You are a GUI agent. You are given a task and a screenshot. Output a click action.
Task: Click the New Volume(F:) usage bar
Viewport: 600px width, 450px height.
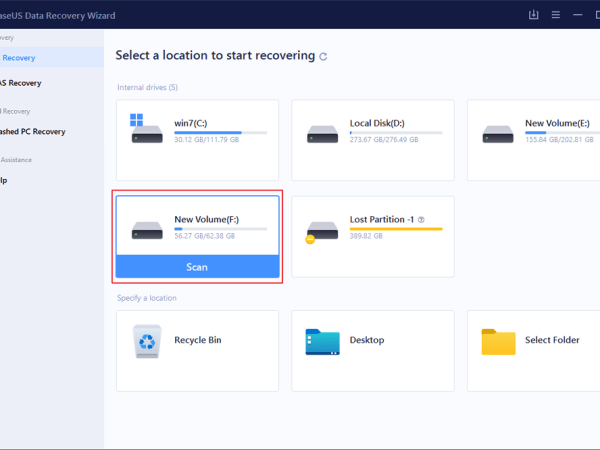220,229
